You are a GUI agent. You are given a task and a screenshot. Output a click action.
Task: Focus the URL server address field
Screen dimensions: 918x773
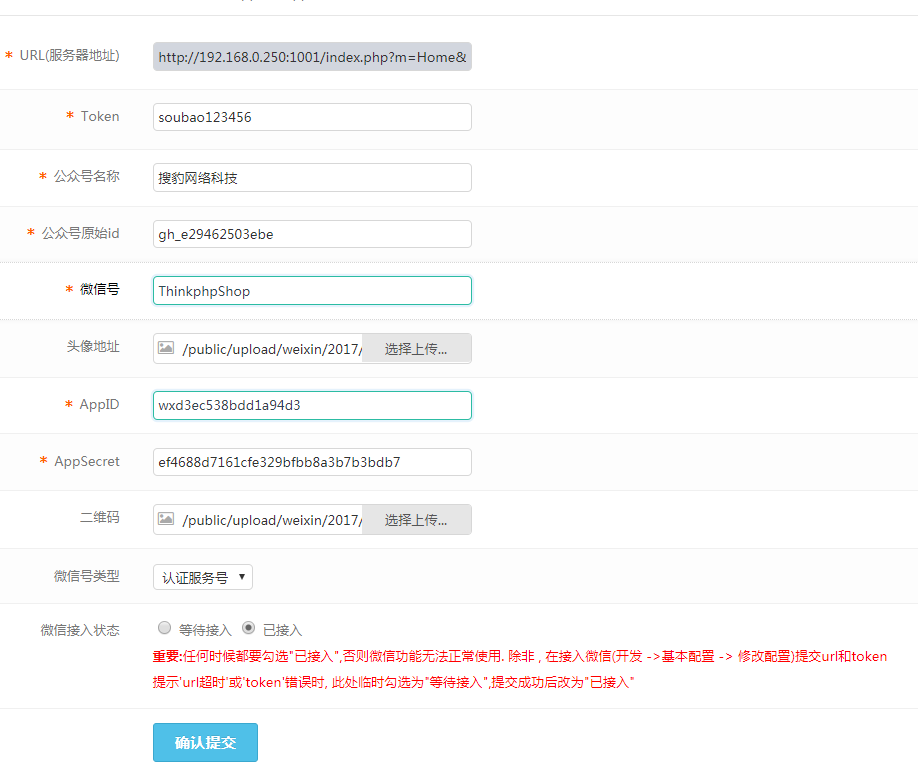[x=312, y=57]
